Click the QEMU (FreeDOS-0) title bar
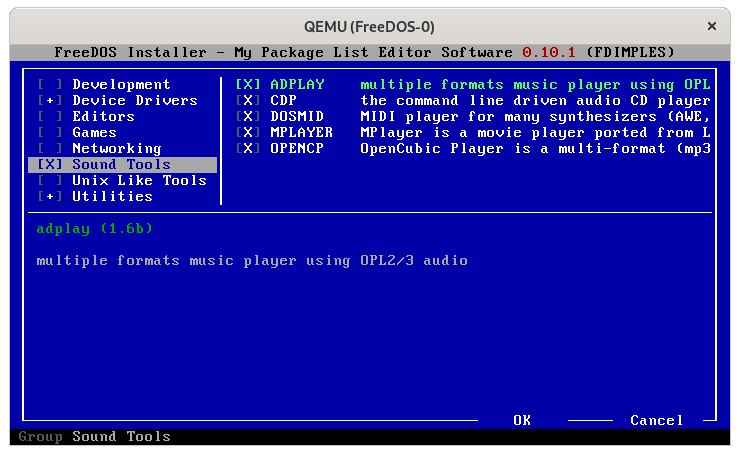The width and height of the screenshot is (740, 455). (370, 25)
